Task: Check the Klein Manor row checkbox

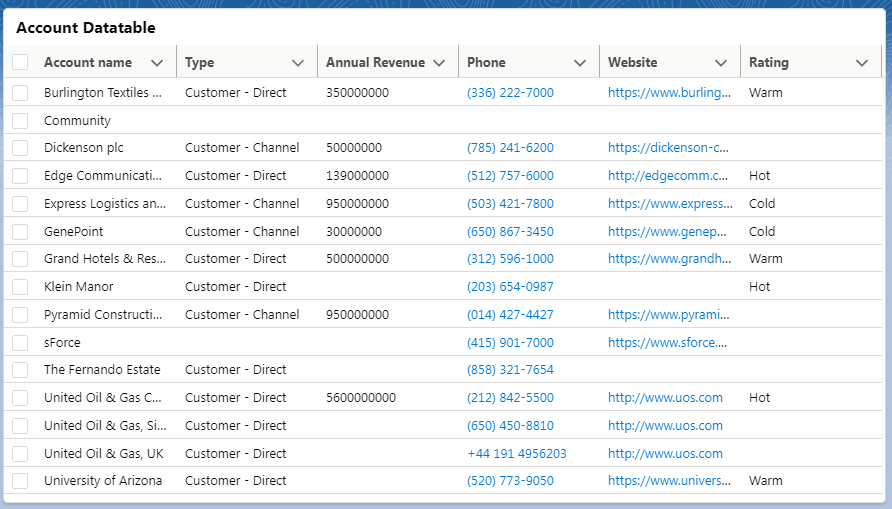Action: [x=20, y=287]
